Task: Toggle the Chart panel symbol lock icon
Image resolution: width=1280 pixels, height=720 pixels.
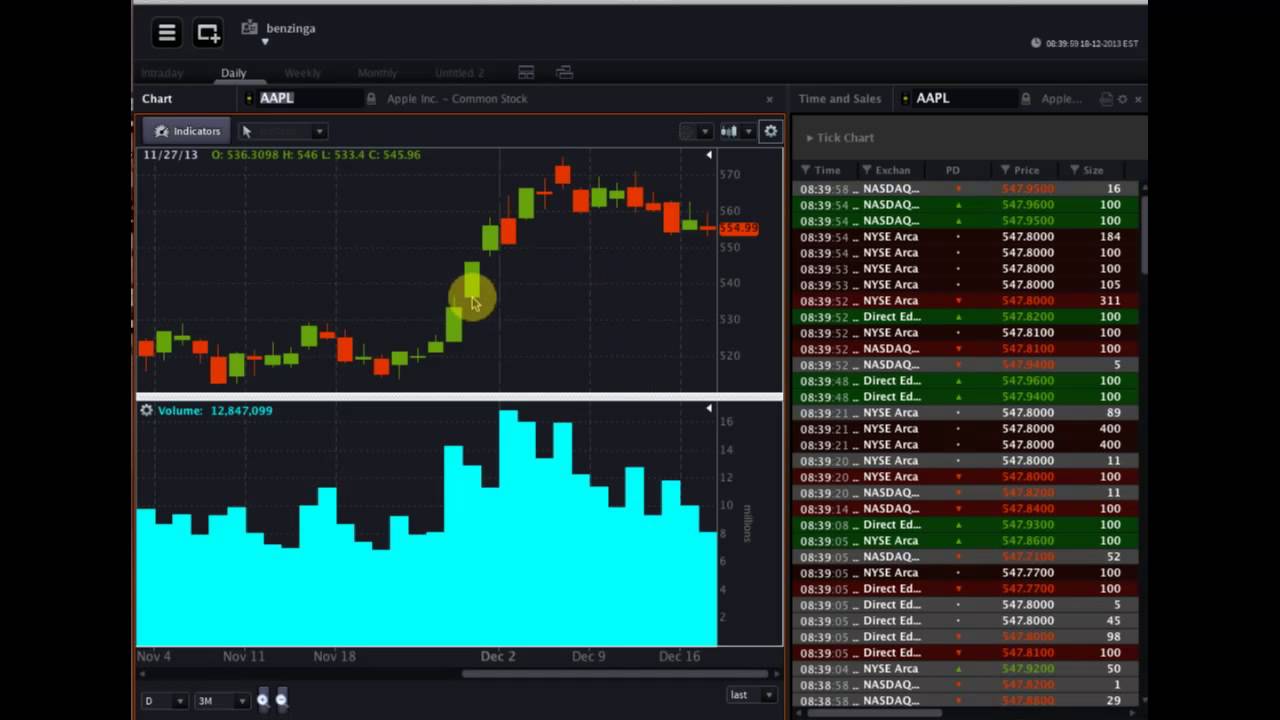Action: pos(371,98)
